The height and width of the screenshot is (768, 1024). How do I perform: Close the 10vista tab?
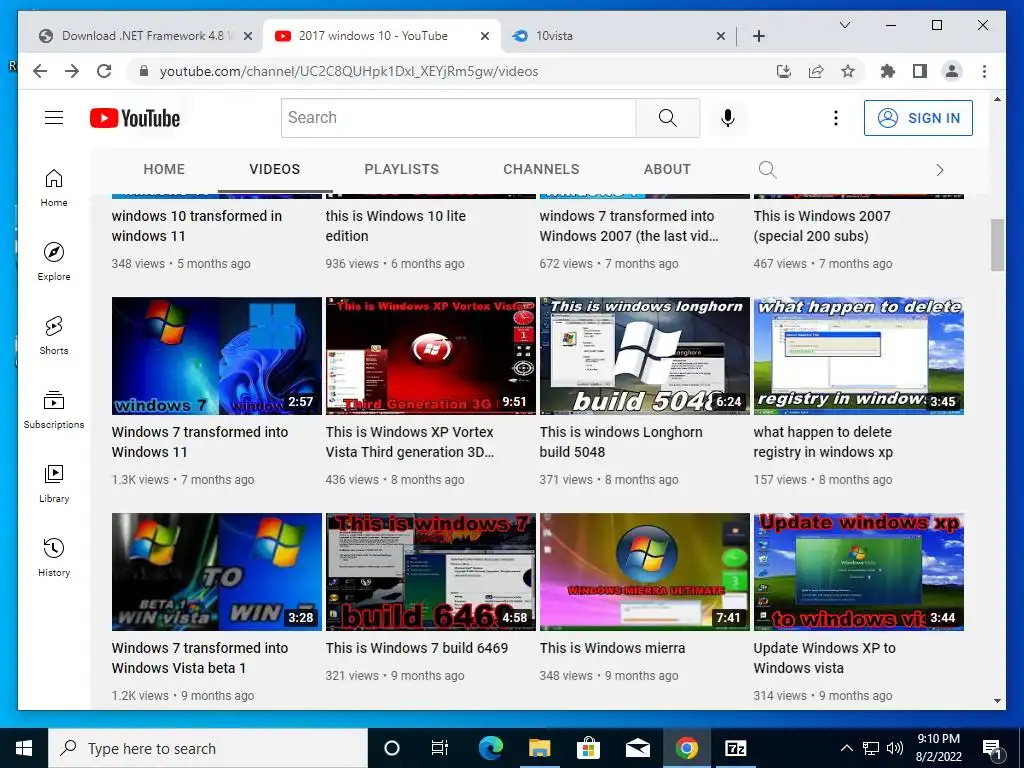point(720,36)
